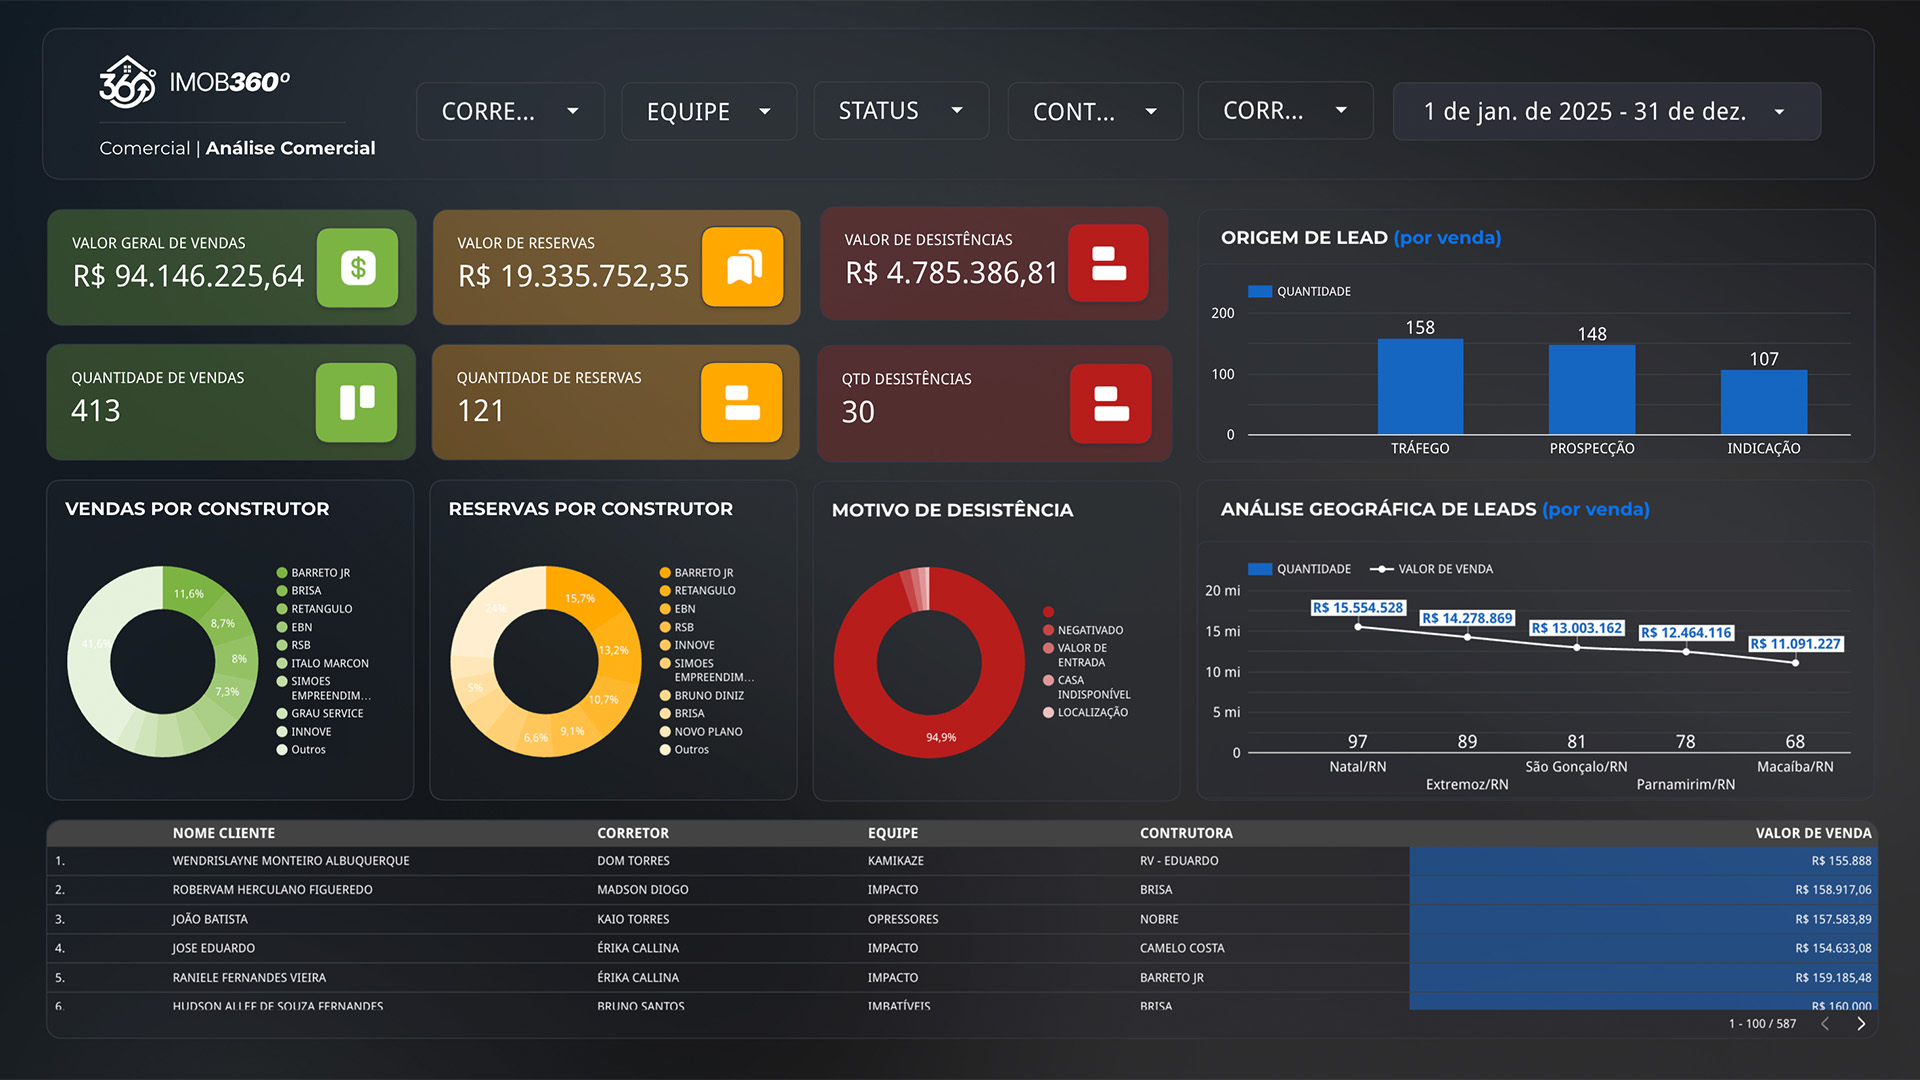Click the green dollar icon on sales value card

coord(357,268)
